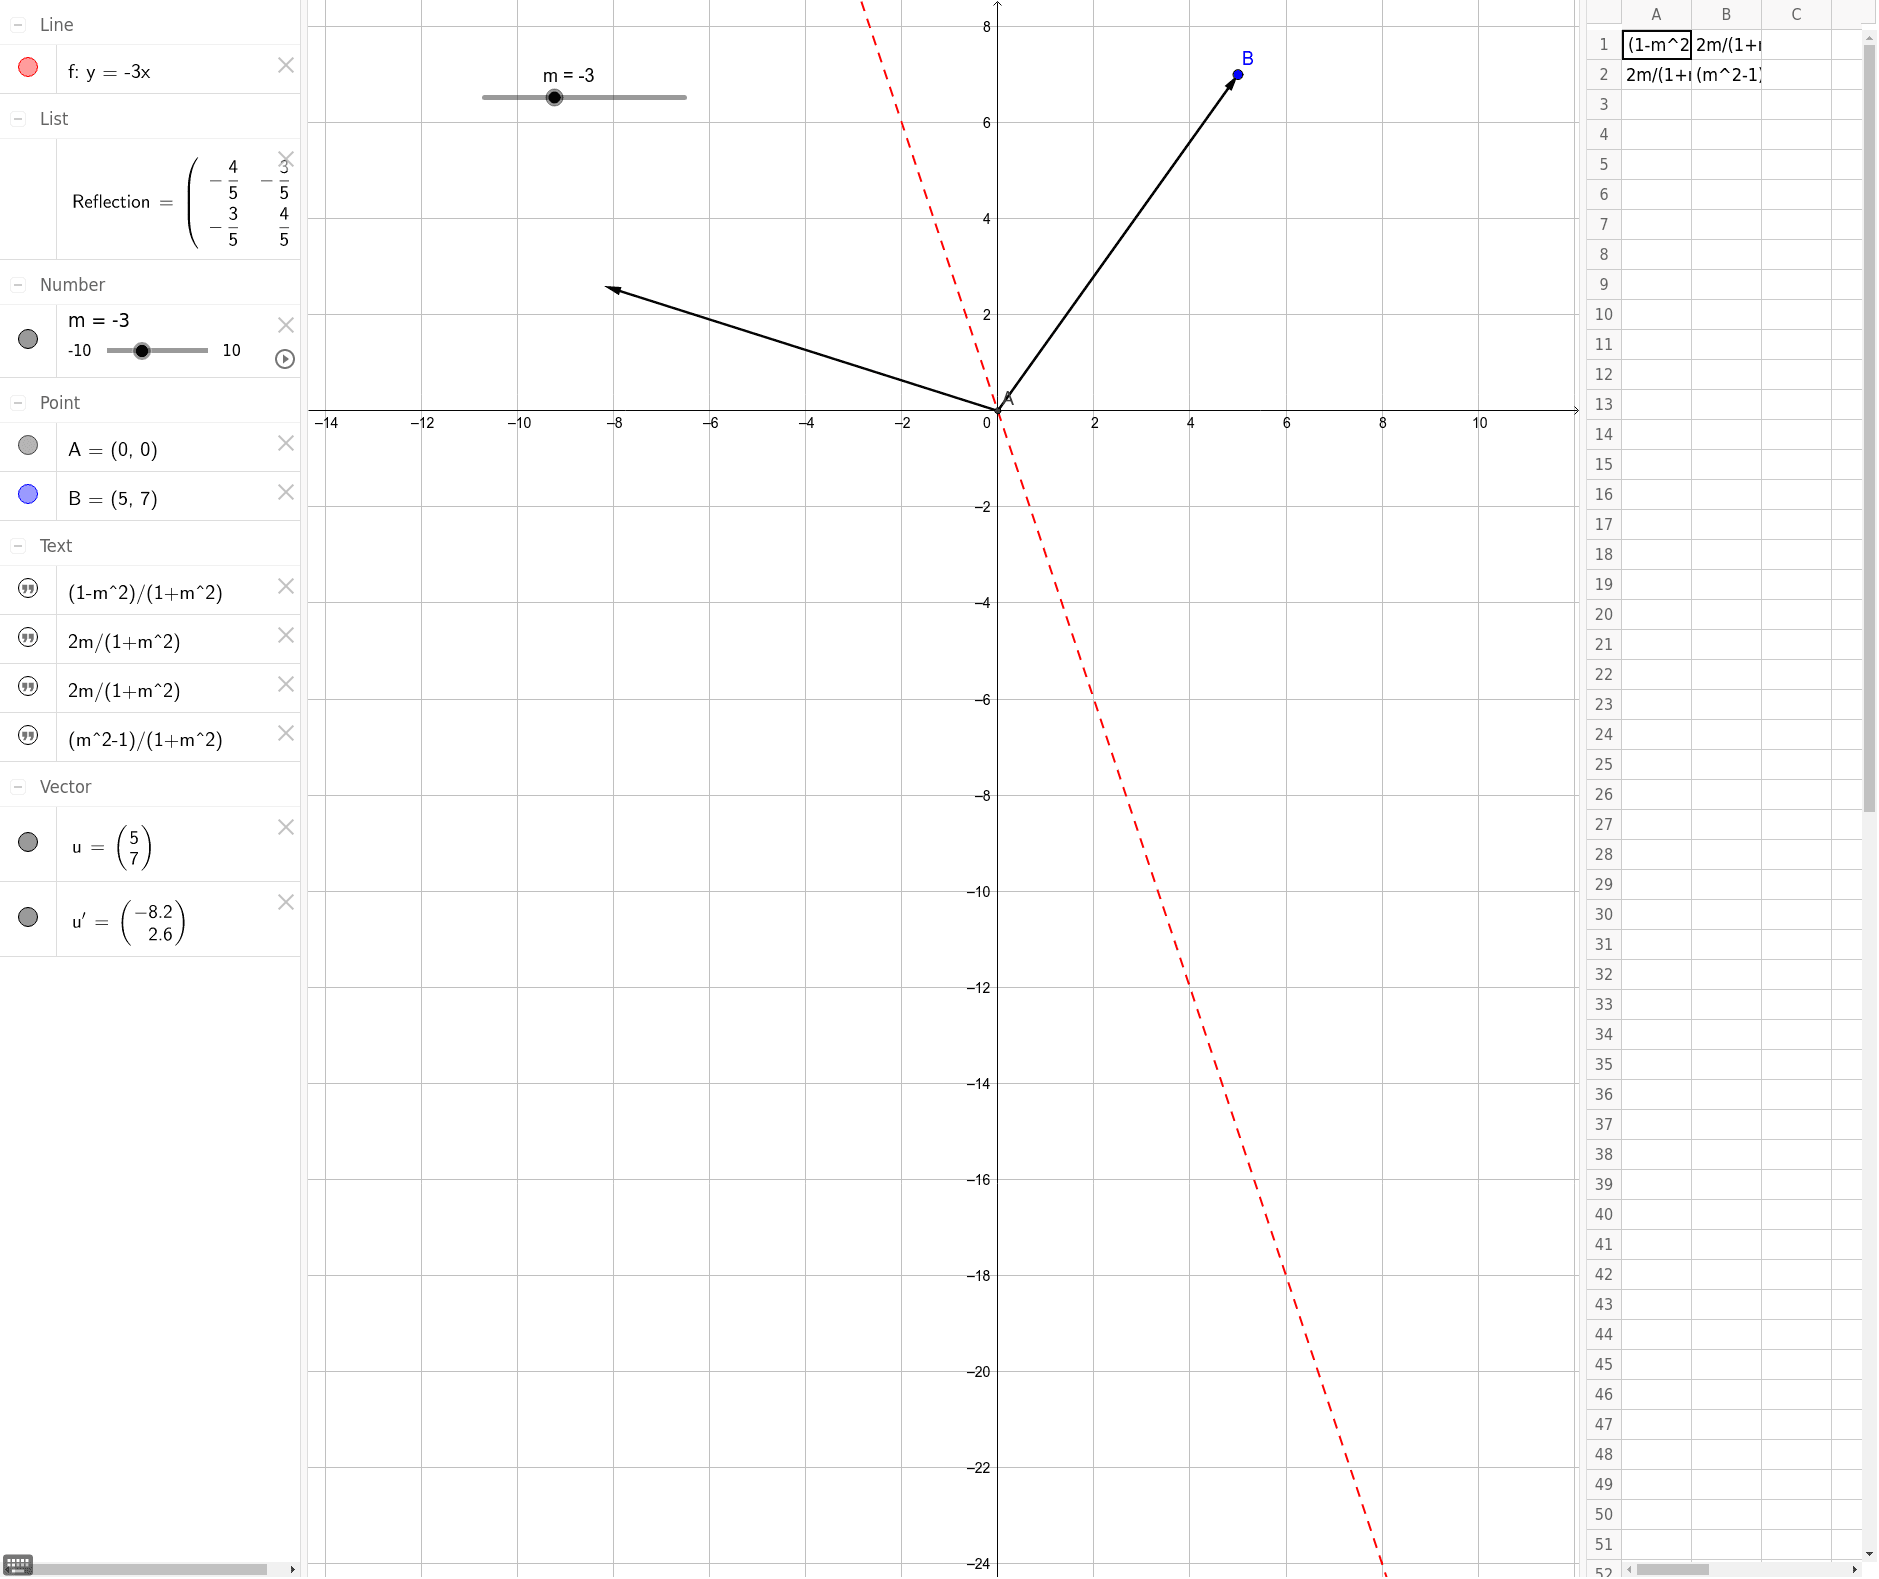
Task: Remove point A using its × button
Action: coord(286,444)
